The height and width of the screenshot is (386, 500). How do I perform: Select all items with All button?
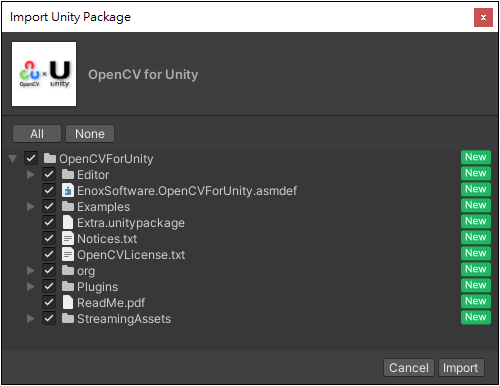pyautogui.click(x=37, y=134)
